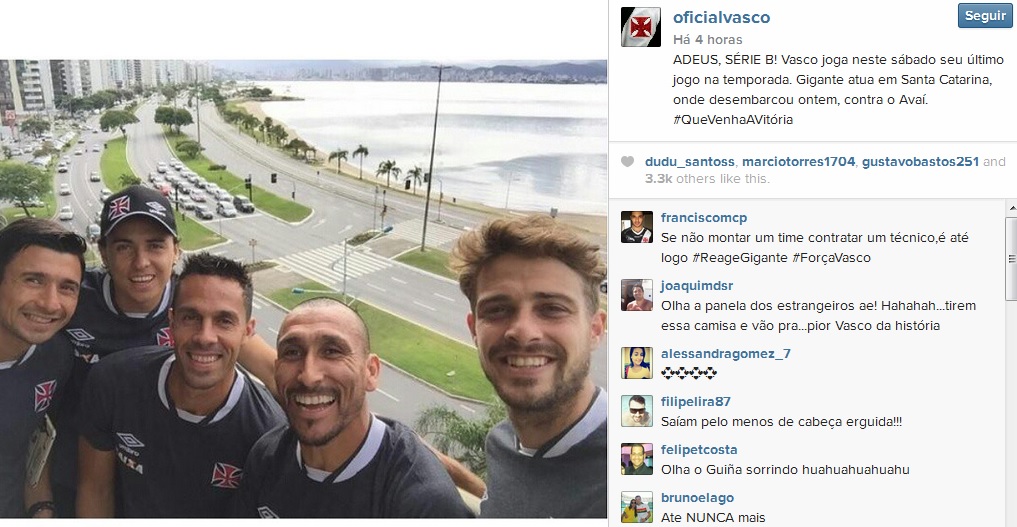Open felipetcosta's avatar
The width and height of the screenshot is (1017, 527).
click(x=637, y=459)
